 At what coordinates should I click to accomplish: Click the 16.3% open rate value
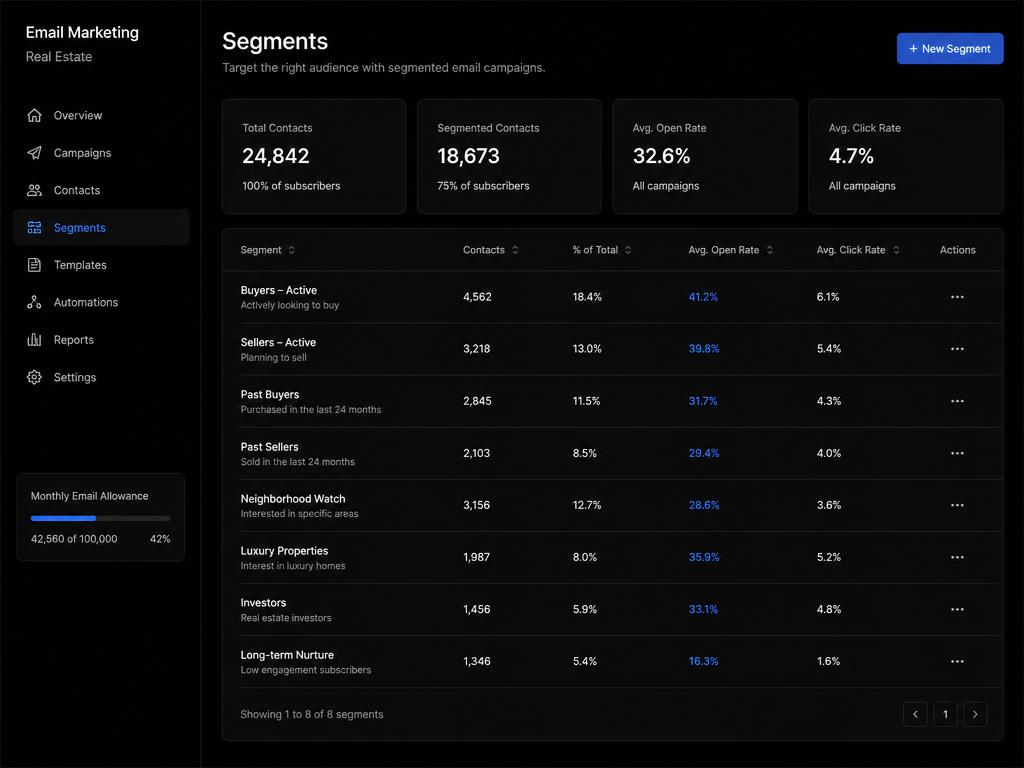[703, 661]
